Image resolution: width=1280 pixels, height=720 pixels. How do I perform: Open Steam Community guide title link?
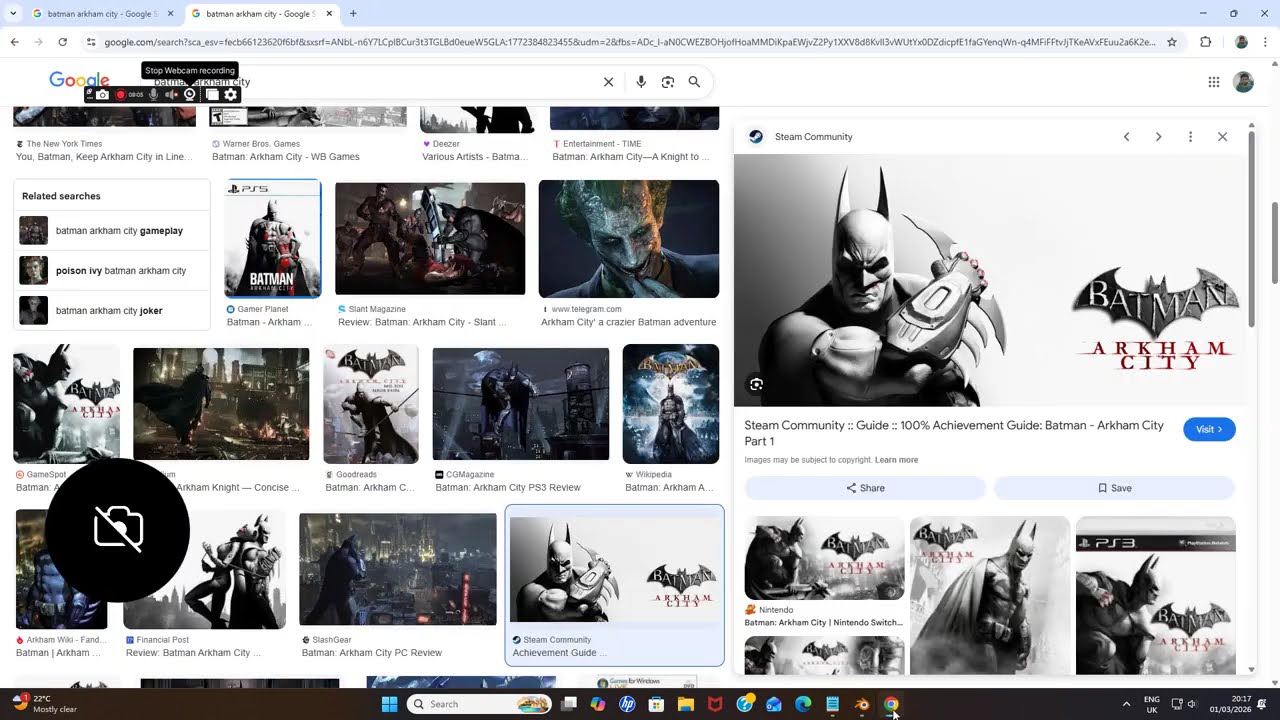point(954,433)
